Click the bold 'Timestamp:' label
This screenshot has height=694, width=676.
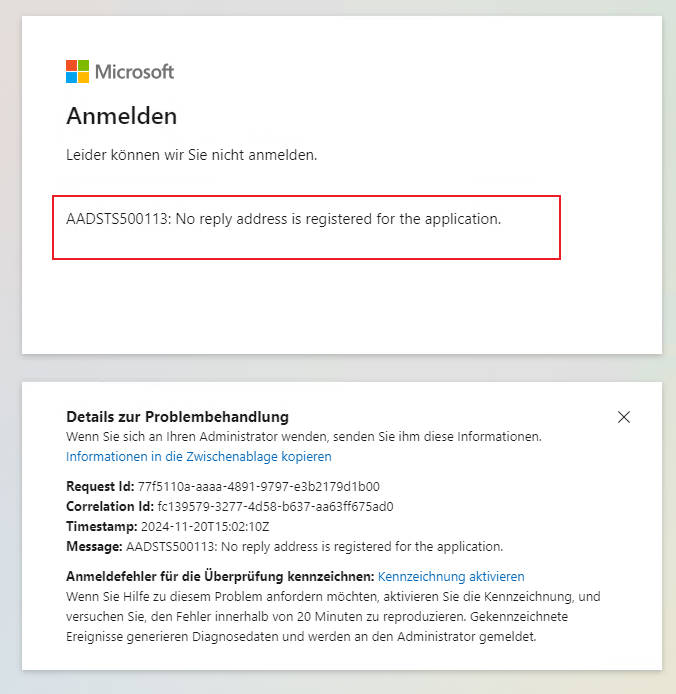pos(101,526)
